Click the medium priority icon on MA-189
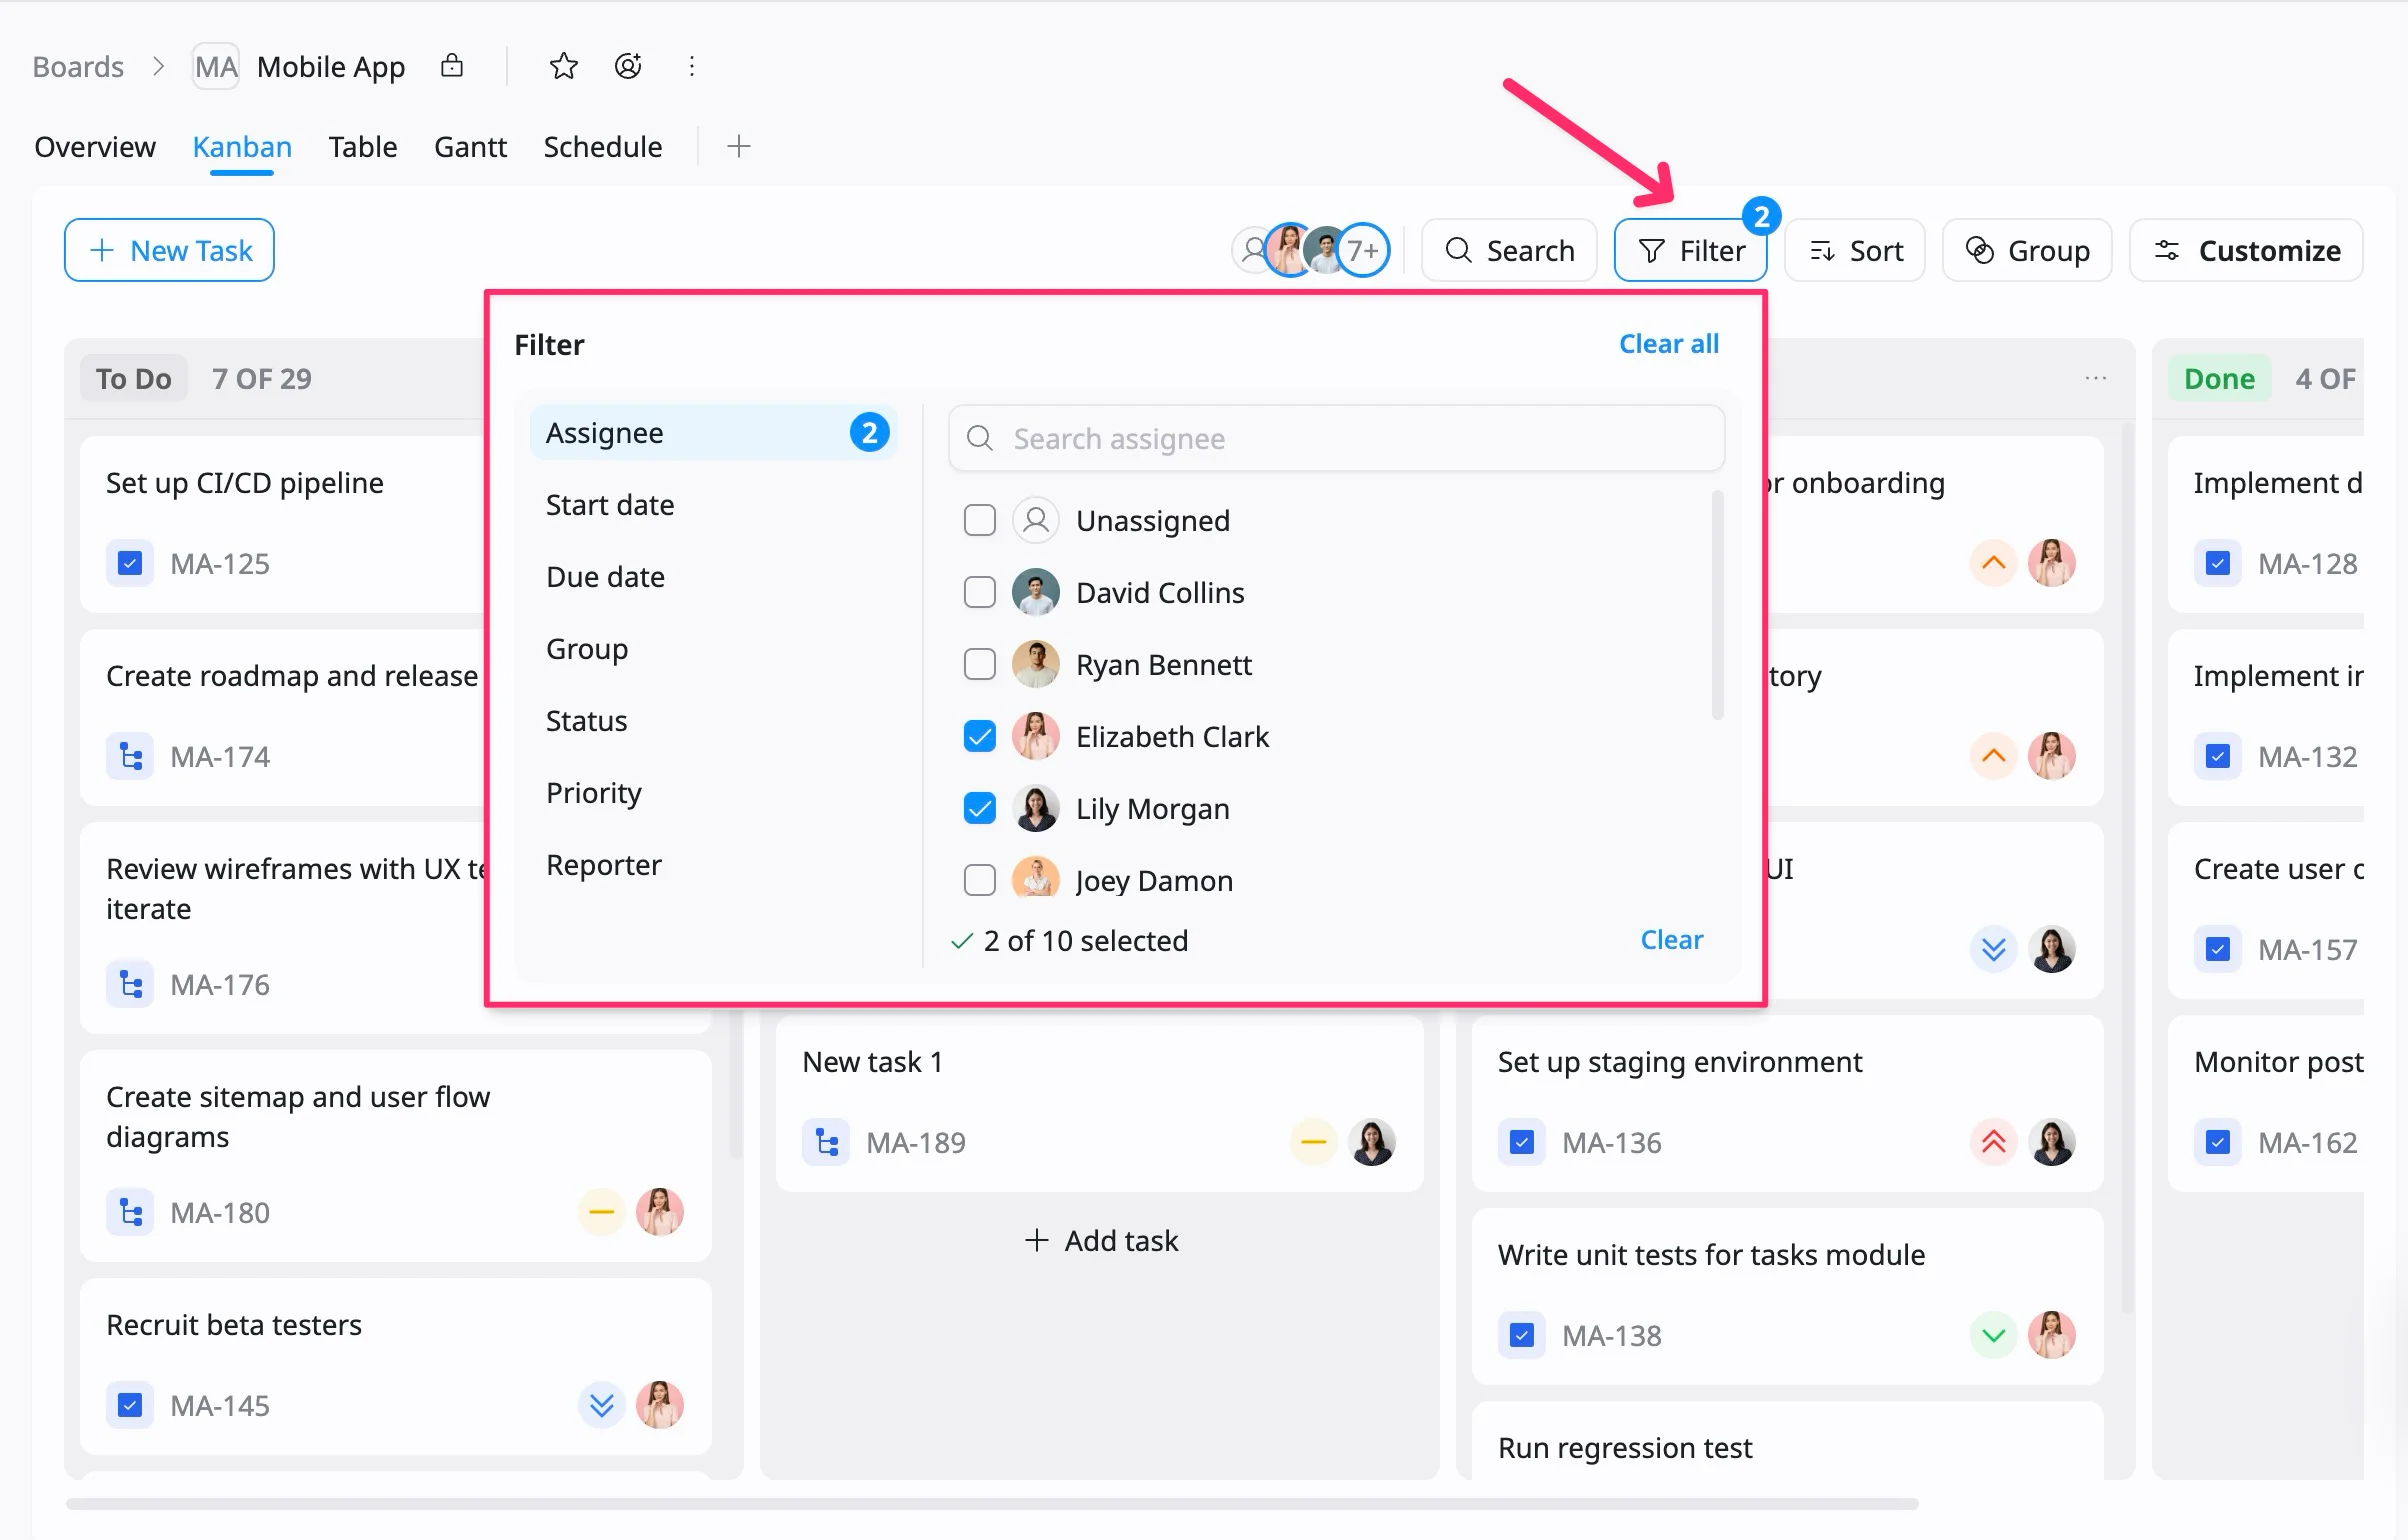This screenshot has width=2408, height=1540. [1314, 1142]
